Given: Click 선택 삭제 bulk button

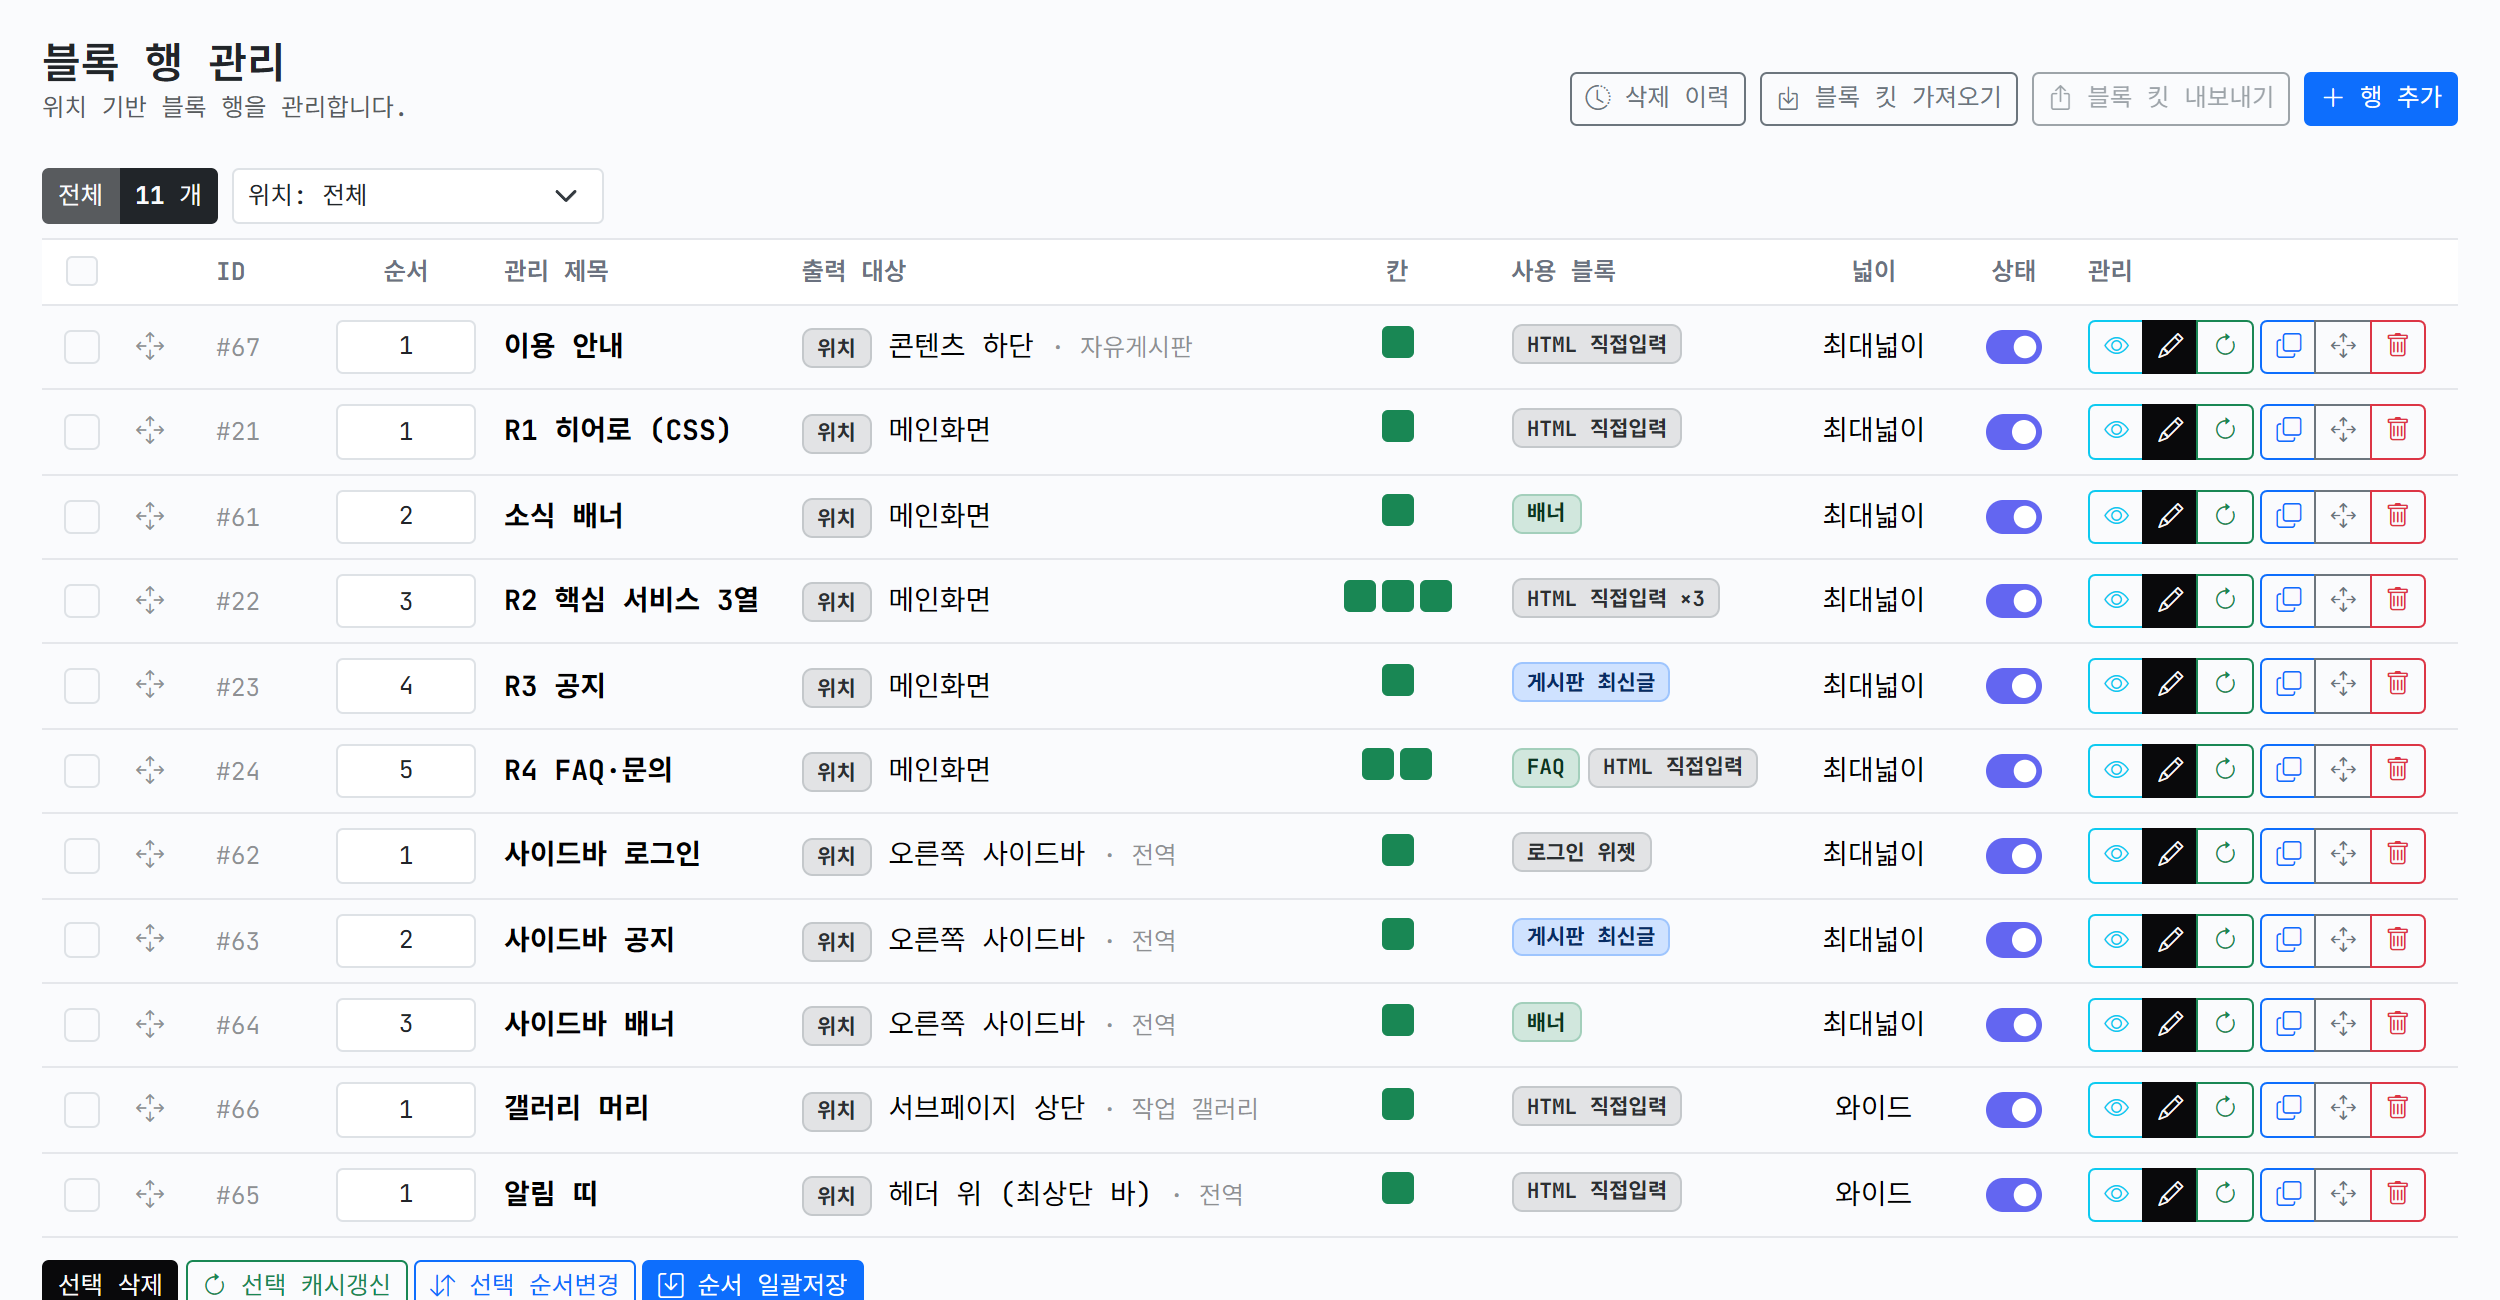Looking at the screenshot, I should tap(110, 1282).
